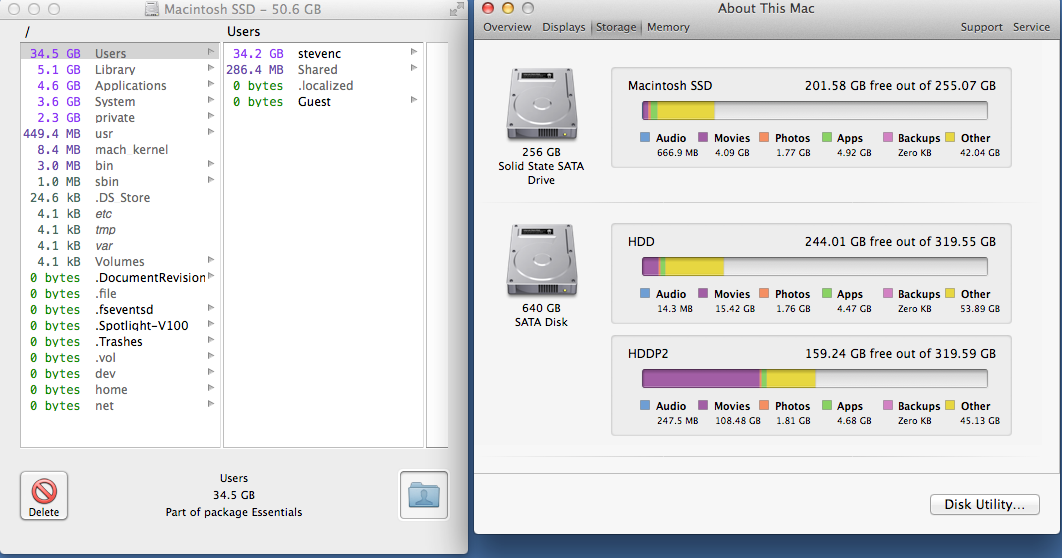Expand the System folder arrow

211,100
